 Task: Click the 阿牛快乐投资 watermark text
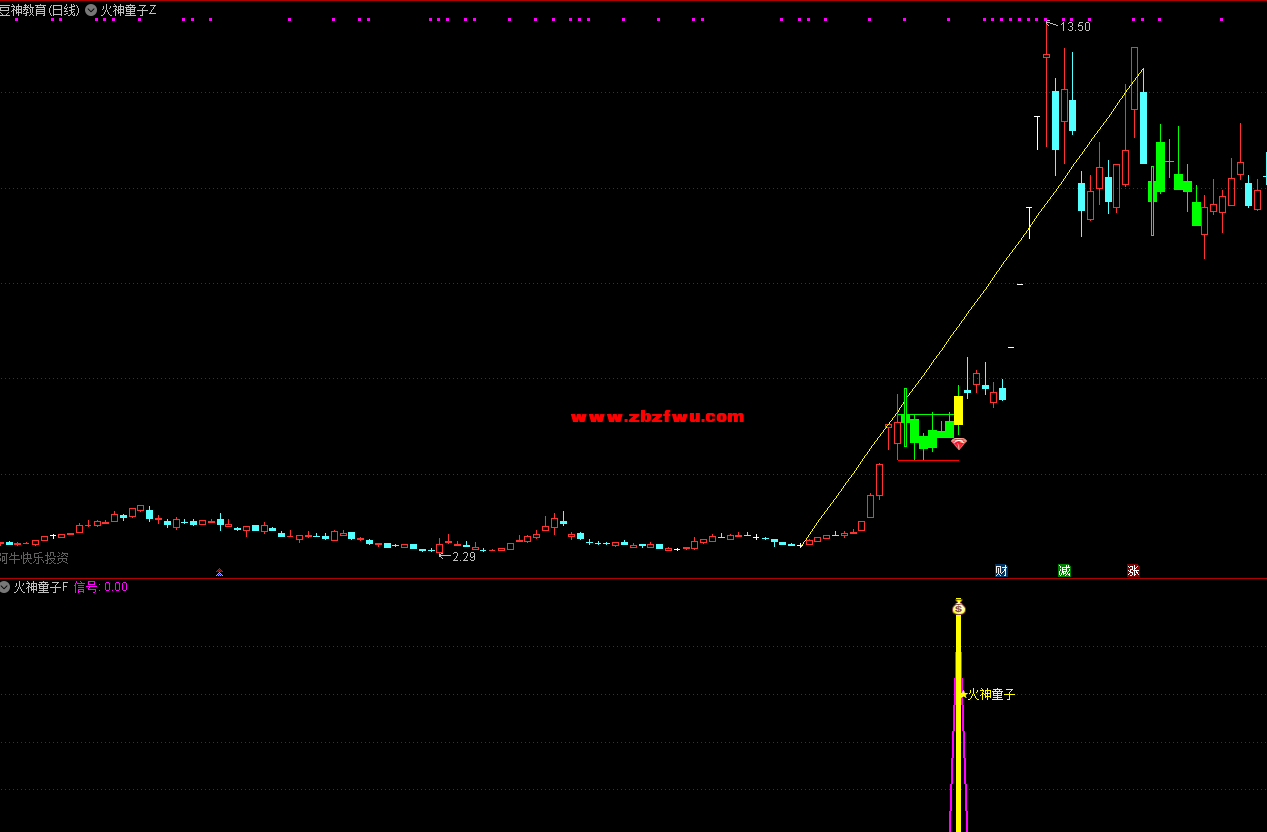pyautogui.click(x=34, y=558)
